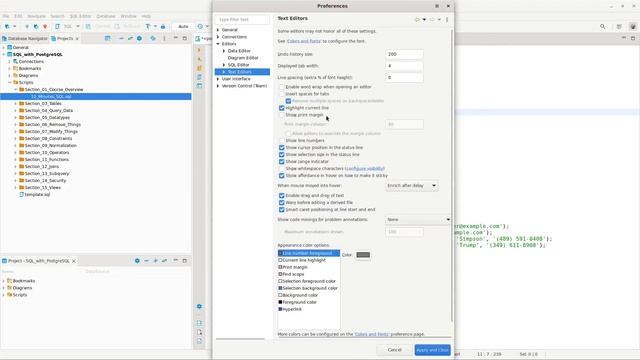The height and width of the screenshot is (360, 640).
Task: Click the gear icon in the bottom Project panel header
Action: tap(137, 261)
